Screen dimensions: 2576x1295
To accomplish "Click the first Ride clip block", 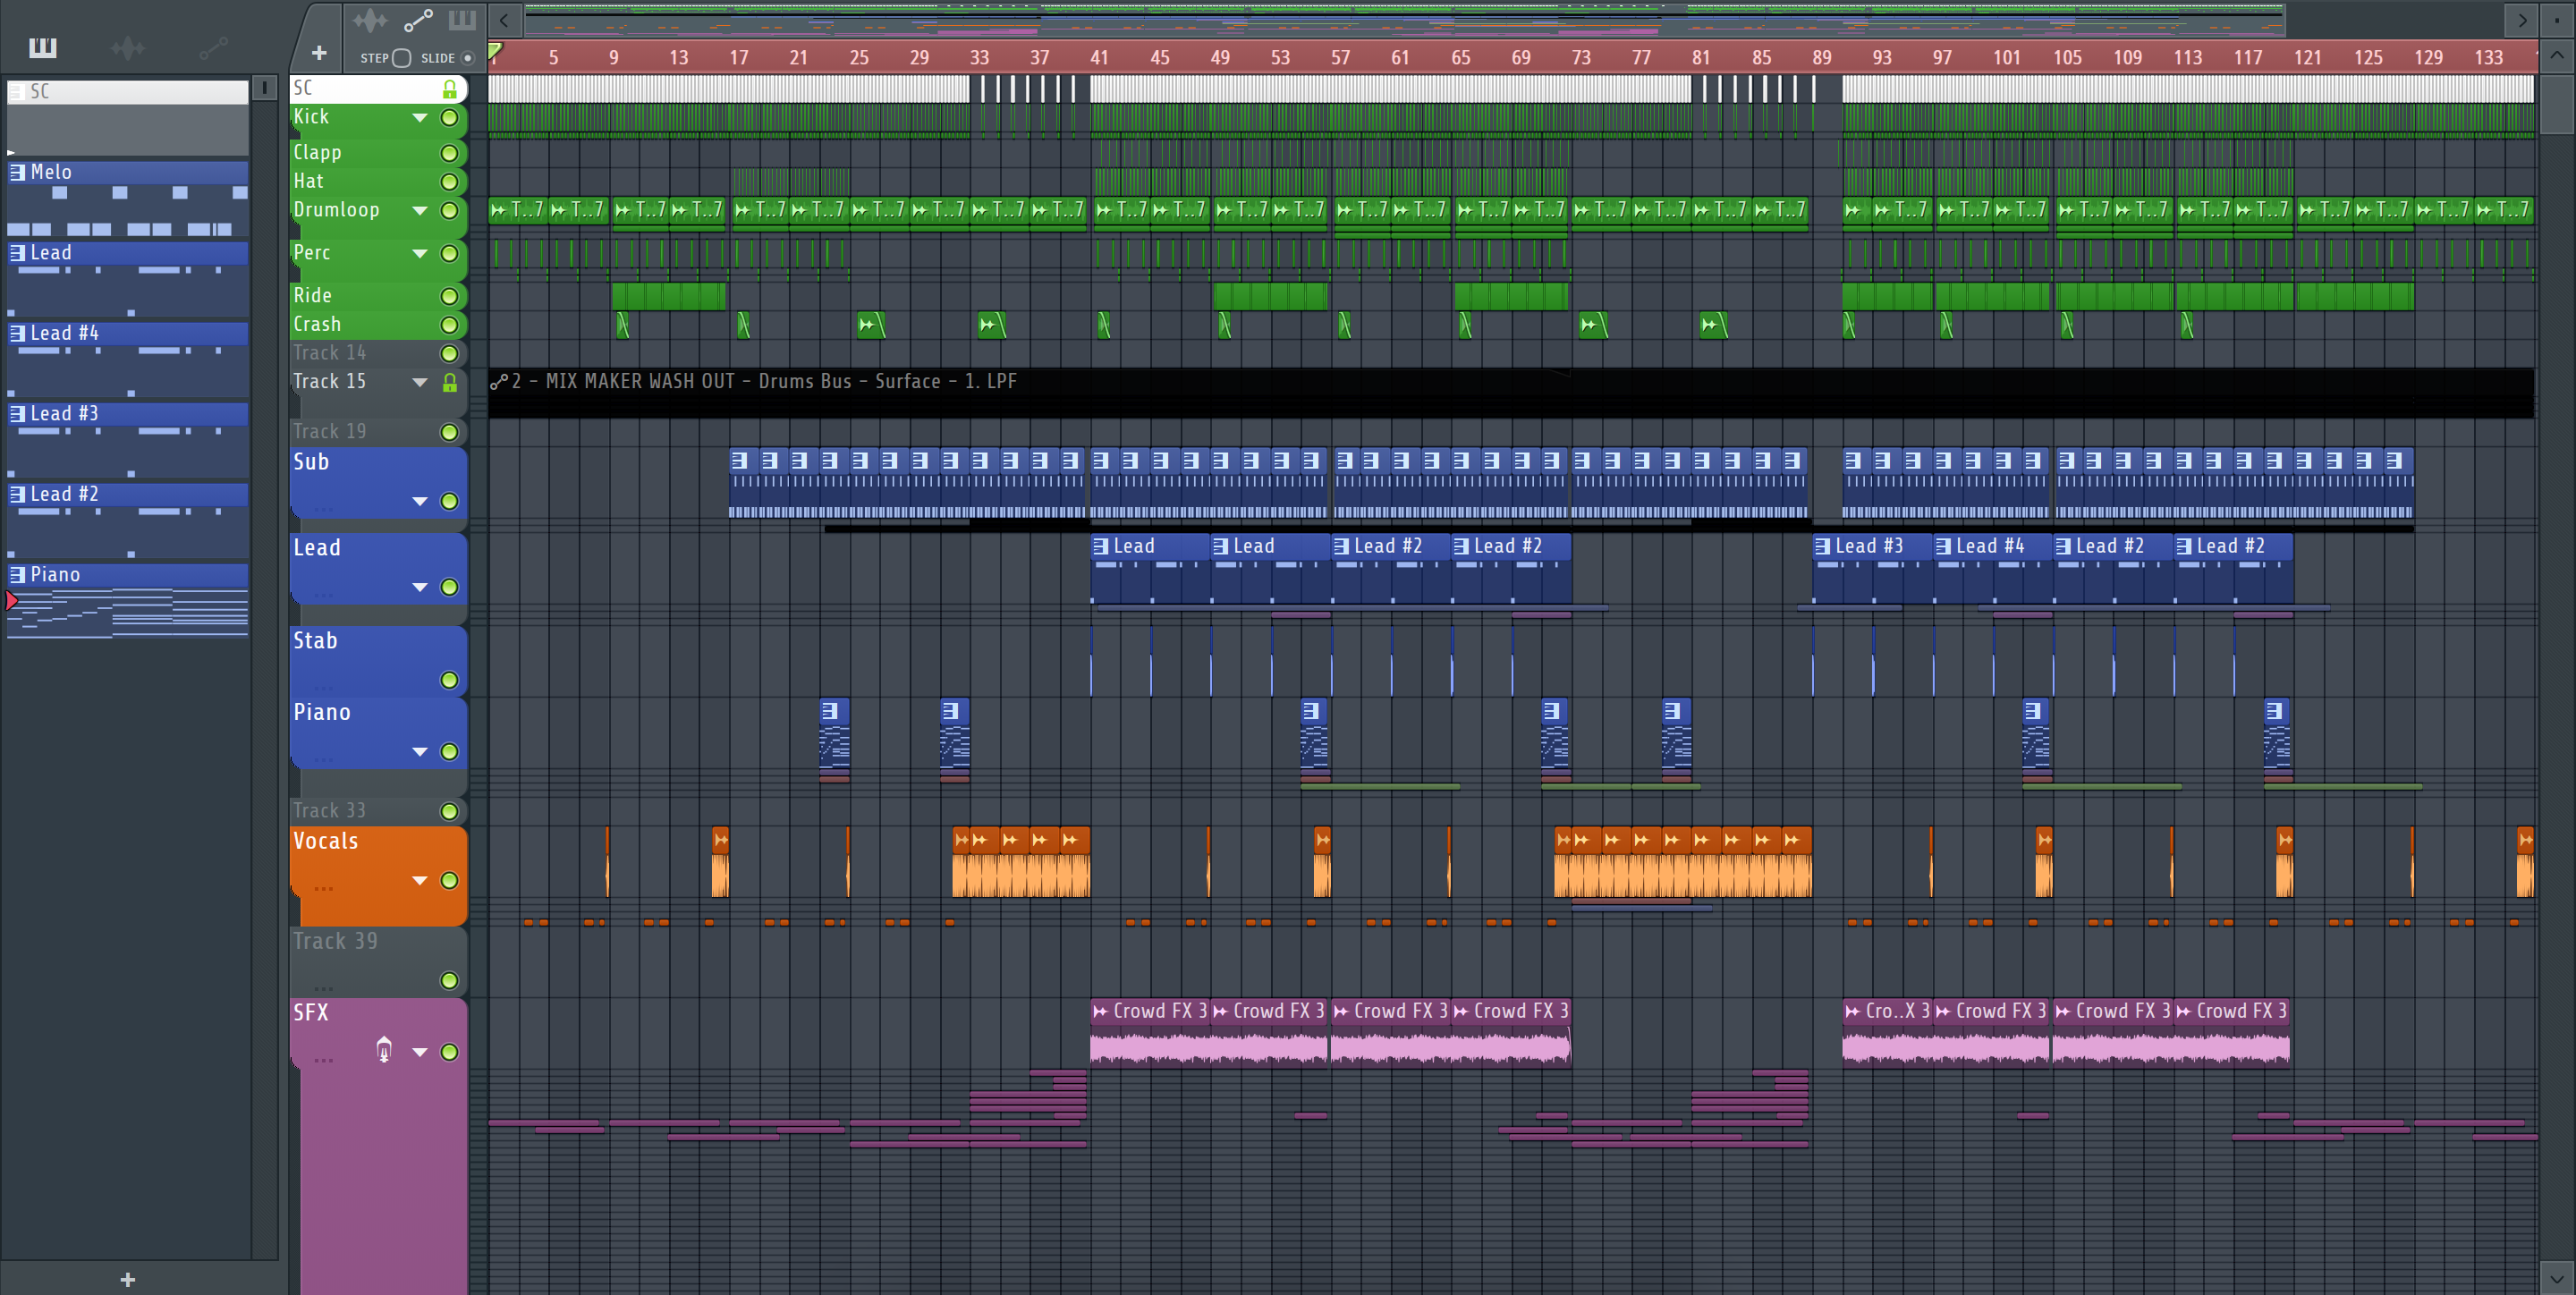I will pos(669,296).
